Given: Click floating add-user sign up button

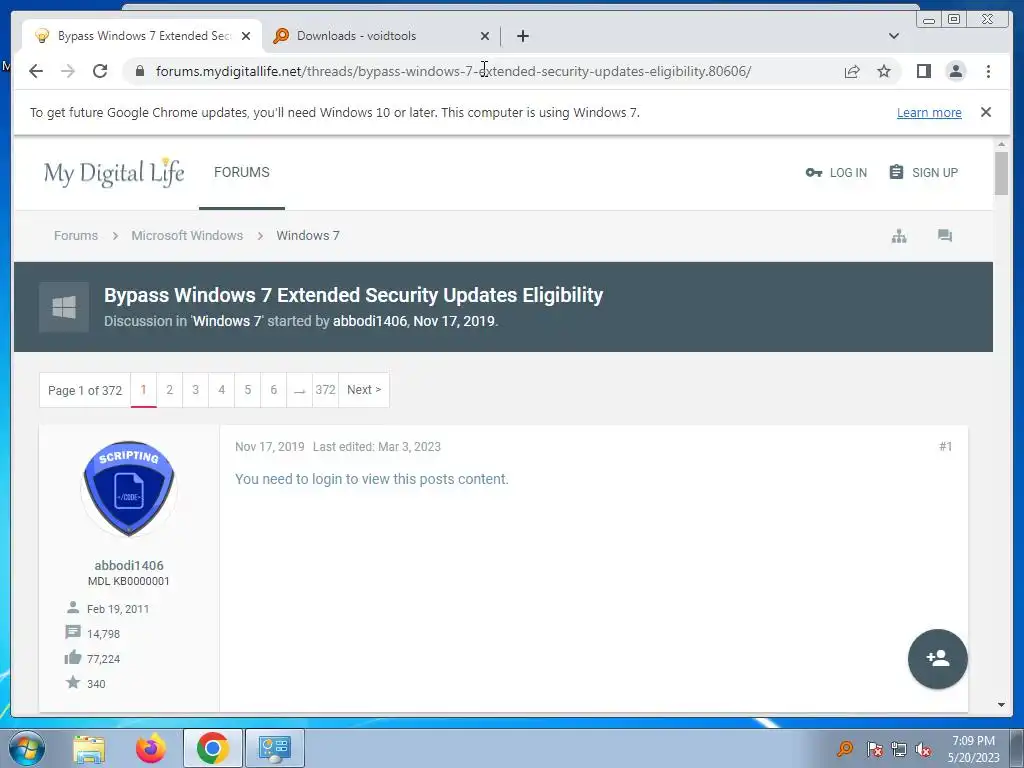Looking at the screenshot, I should click(x=937, y=658).
